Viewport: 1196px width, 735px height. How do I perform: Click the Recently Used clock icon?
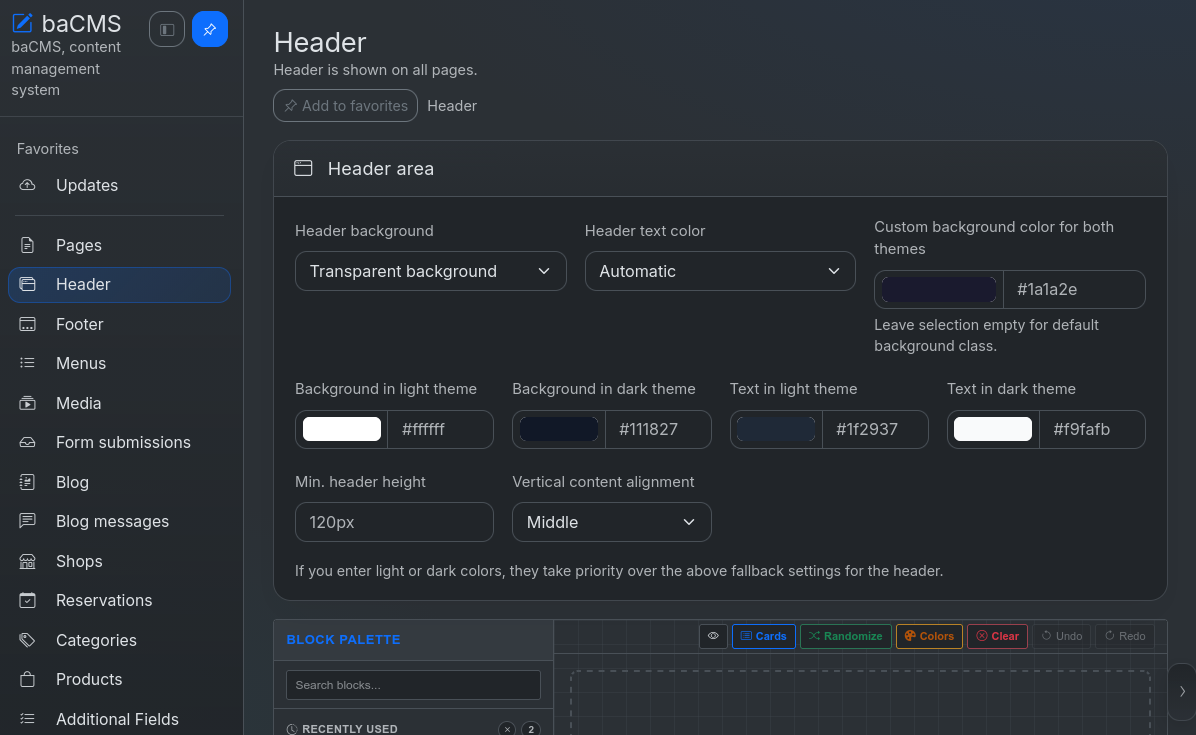[x=292, y=729]
